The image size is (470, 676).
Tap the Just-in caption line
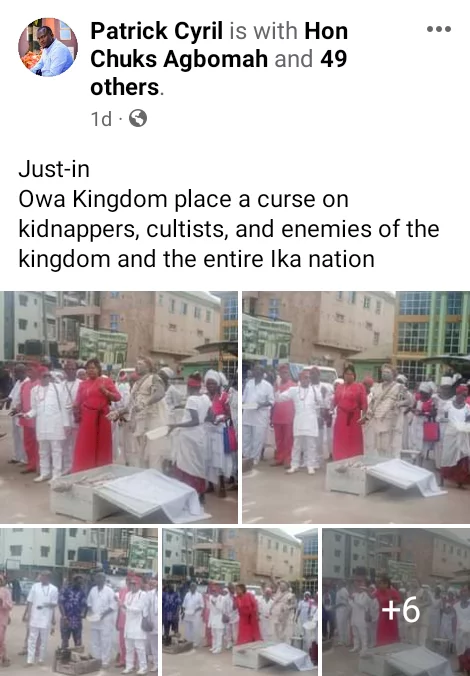click(54, 169)
